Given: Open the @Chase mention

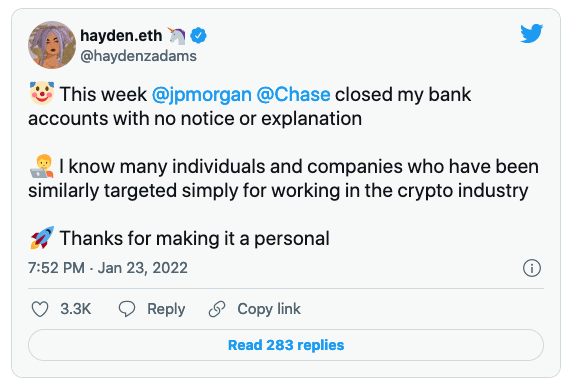Looking at the screenshot, I should [x=294, y=95].
